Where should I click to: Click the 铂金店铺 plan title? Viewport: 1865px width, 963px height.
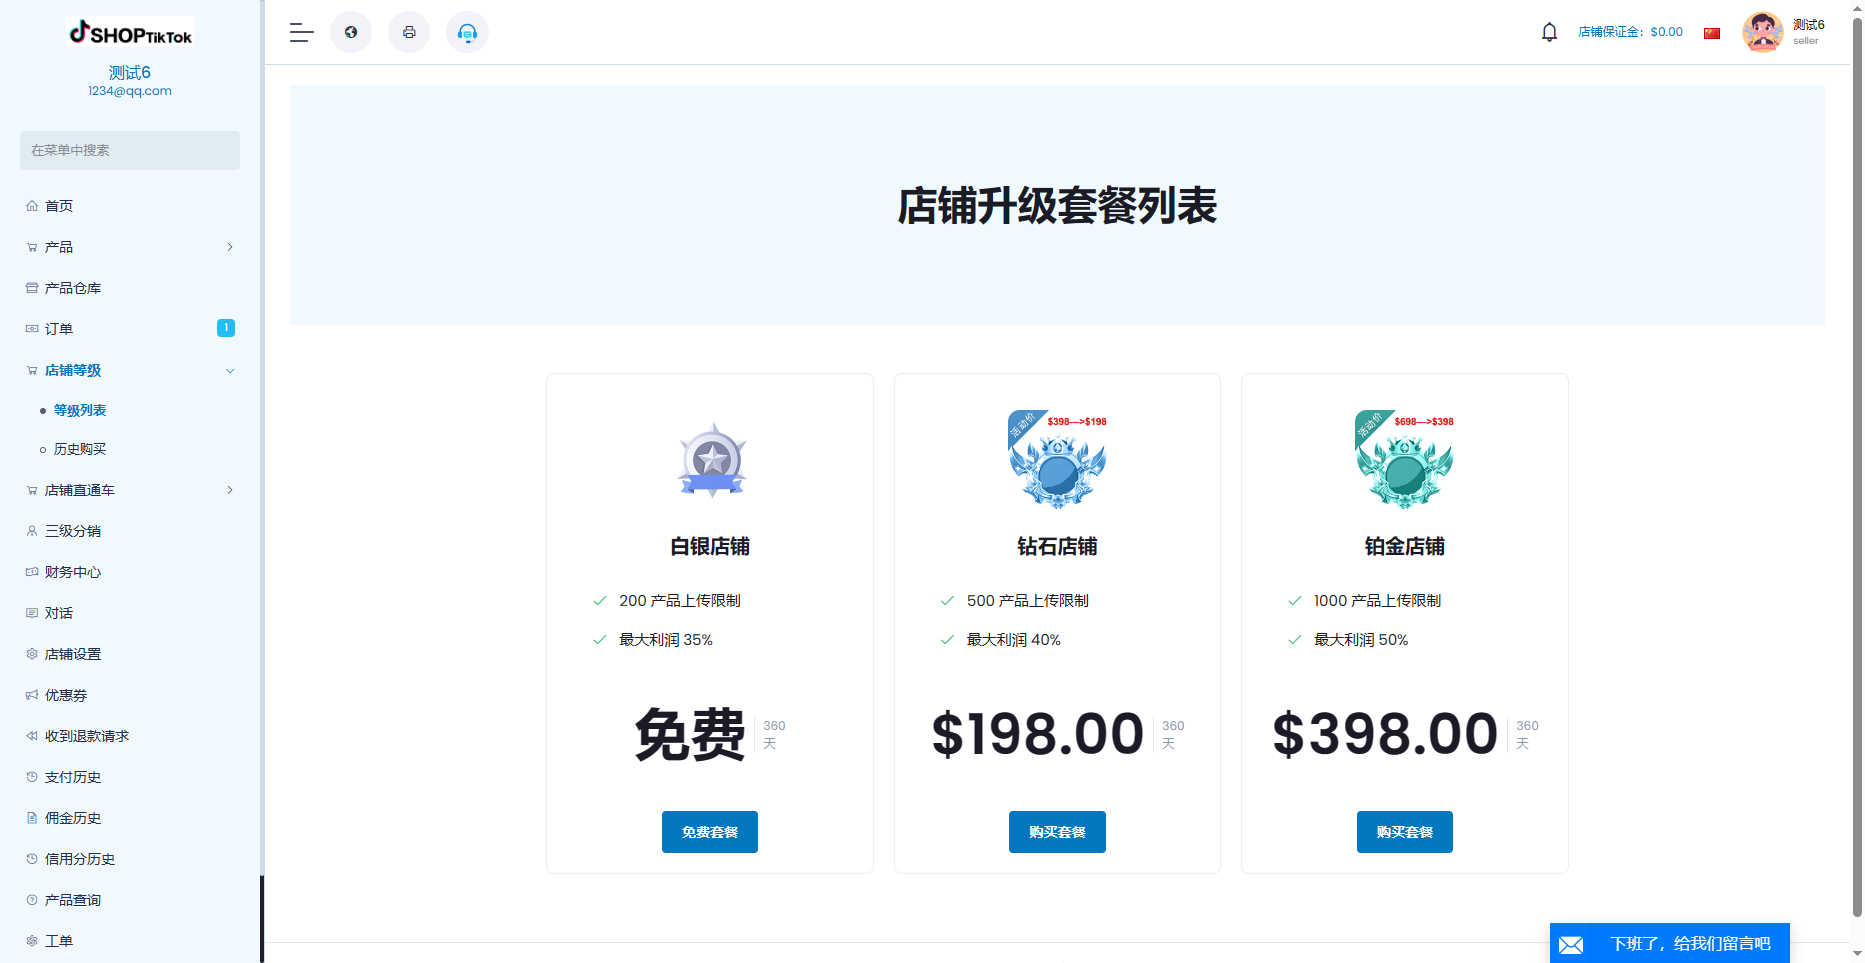[x=1405, y=546]
